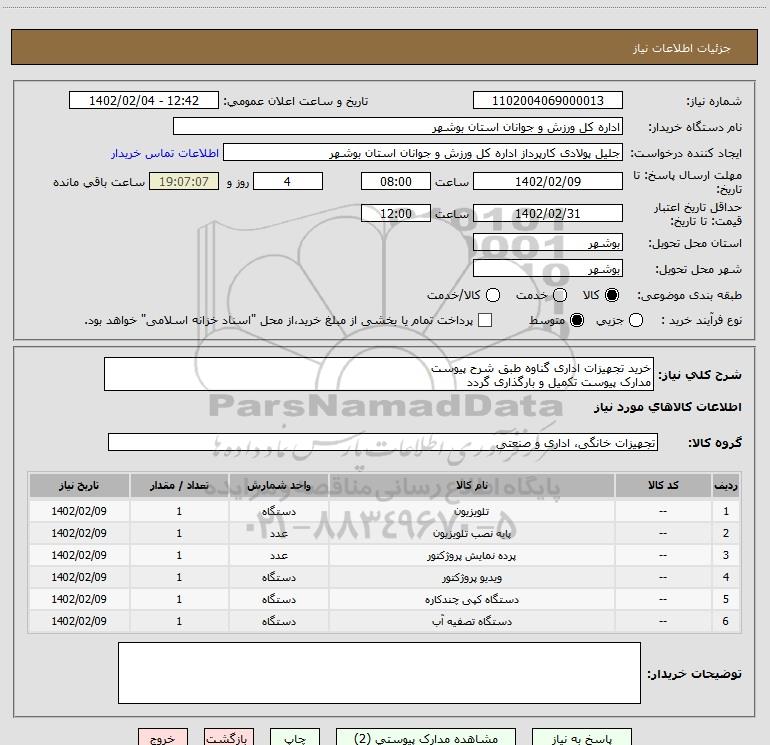This screenshot has width=770, height=745.
Task: Click the شرح کلی نیاز text area
Action: (379, 374)
